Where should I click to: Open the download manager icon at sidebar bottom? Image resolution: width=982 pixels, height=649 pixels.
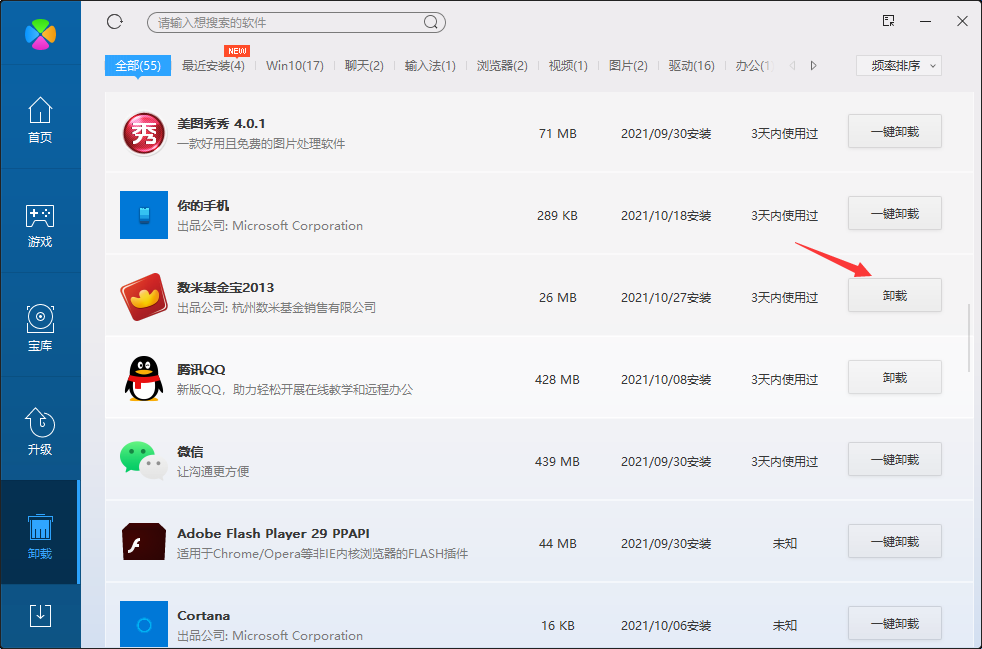click(x=40, y=616)
